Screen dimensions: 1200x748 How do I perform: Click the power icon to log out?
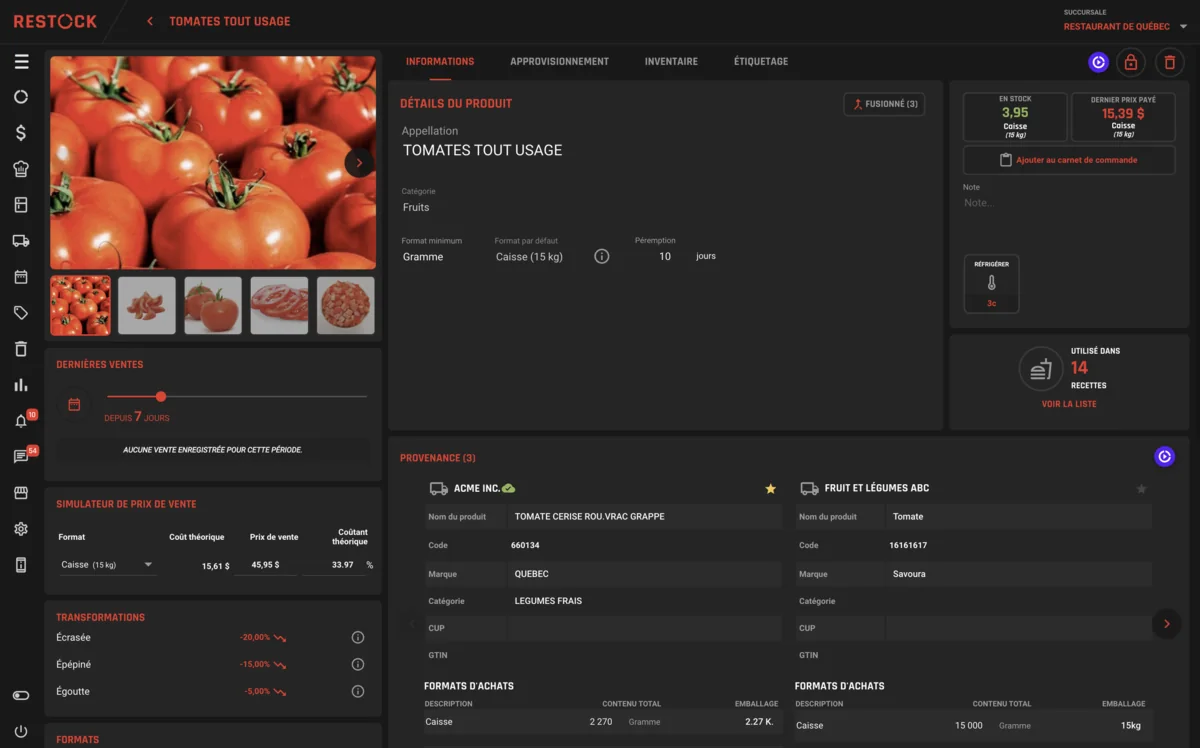point(21,731)
